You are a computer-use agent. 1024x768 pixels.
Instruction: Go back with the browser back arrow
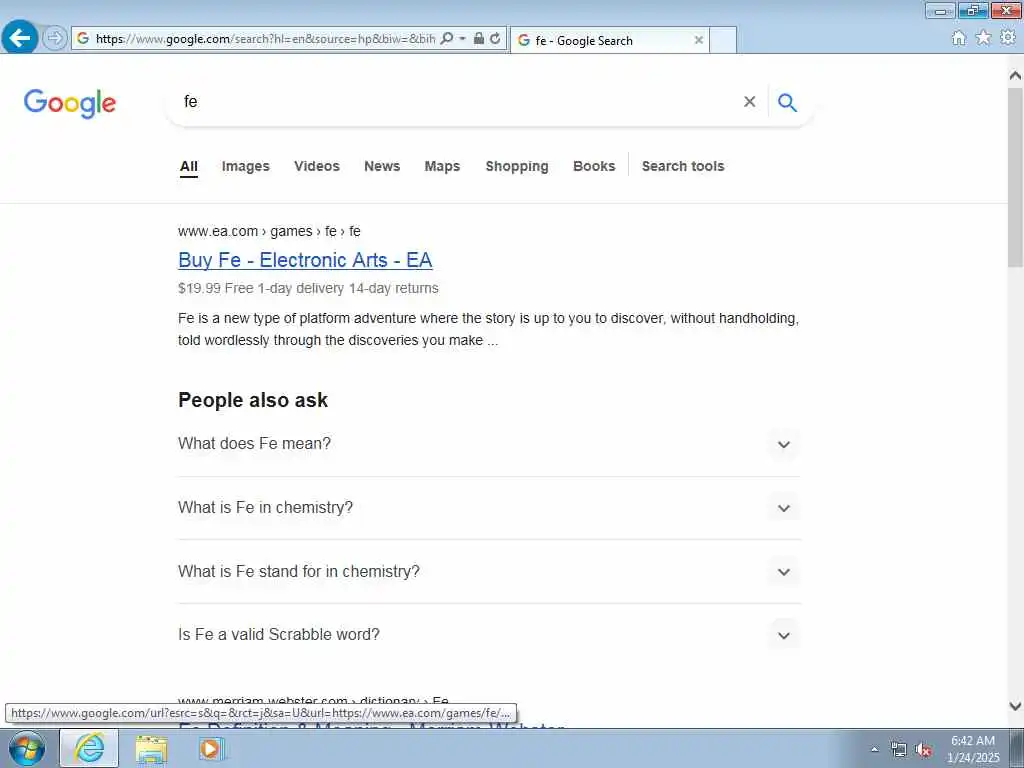point(20,37)
